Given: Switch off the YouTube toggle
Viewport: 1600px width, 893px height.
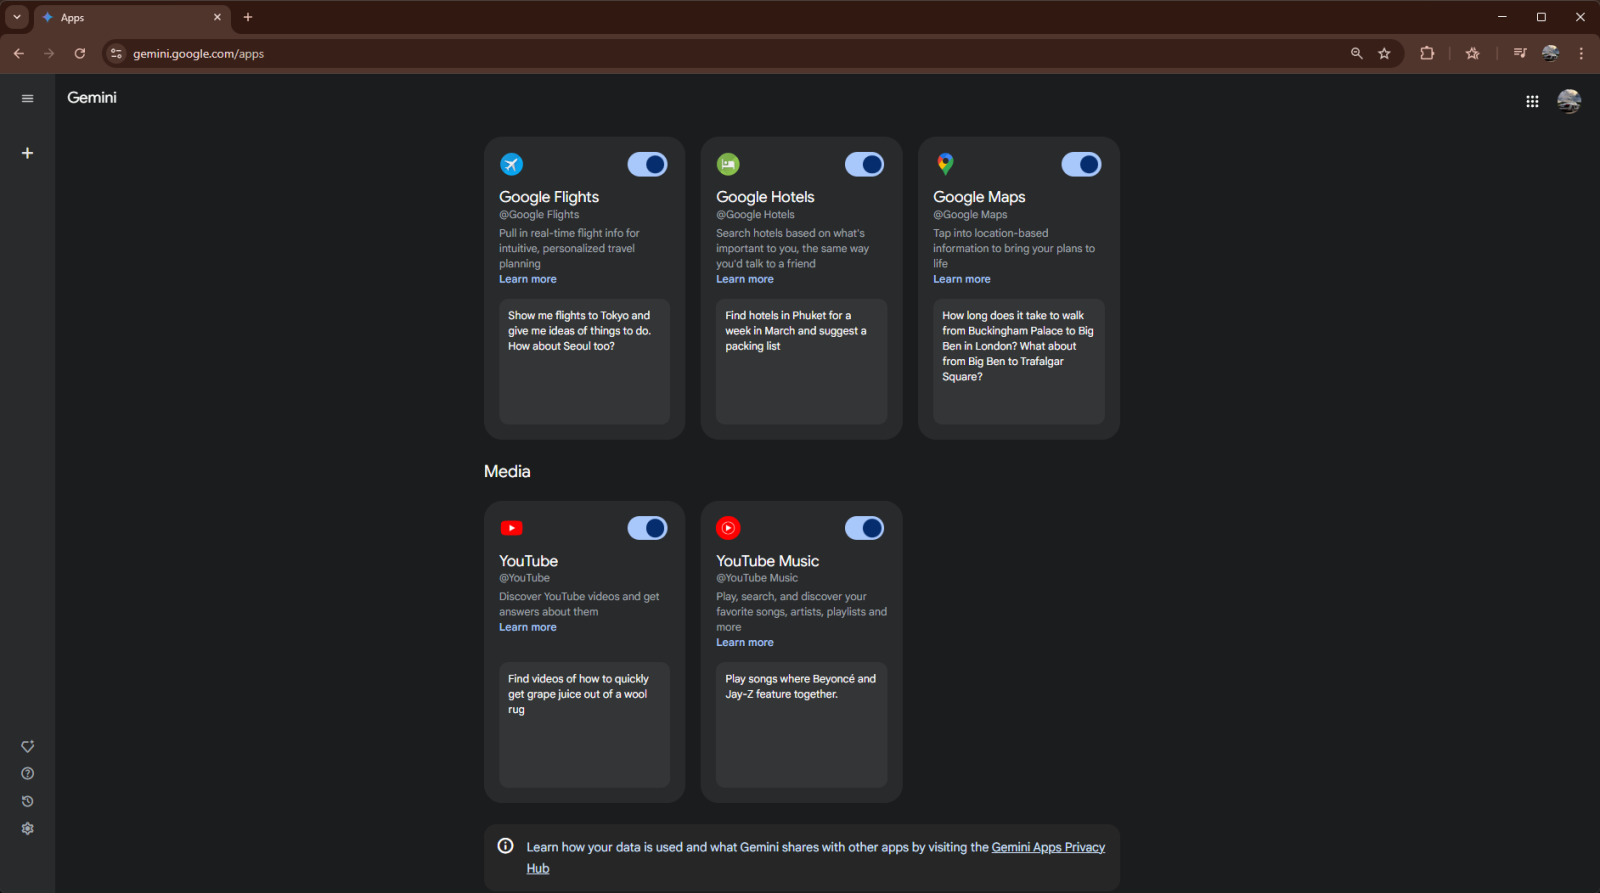Looking at the screenshot, I should pos(647,528).
